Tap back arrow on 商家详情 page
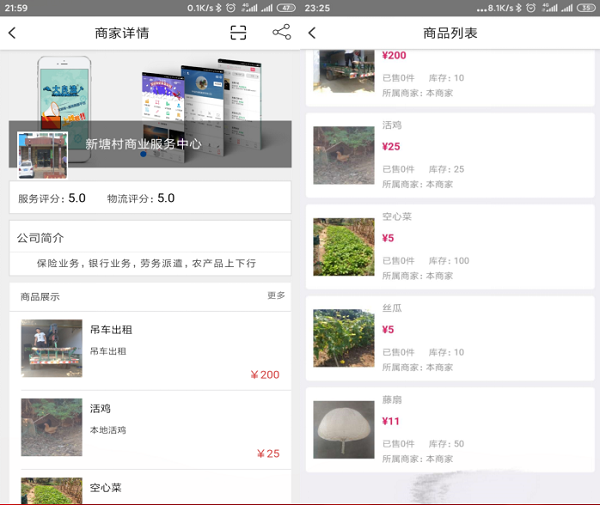This screenshot has height=505, width=600. [x=12, y=33]
